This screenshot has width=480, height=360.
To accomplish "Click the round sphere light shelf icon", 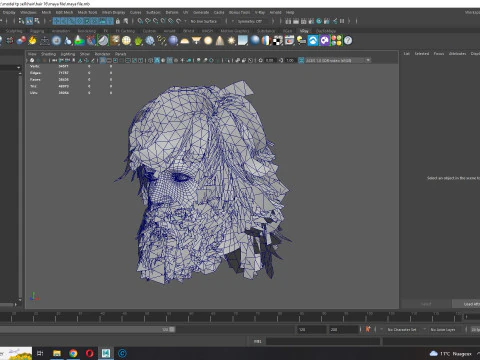I will pyautogui.click(x=208, y=41).
